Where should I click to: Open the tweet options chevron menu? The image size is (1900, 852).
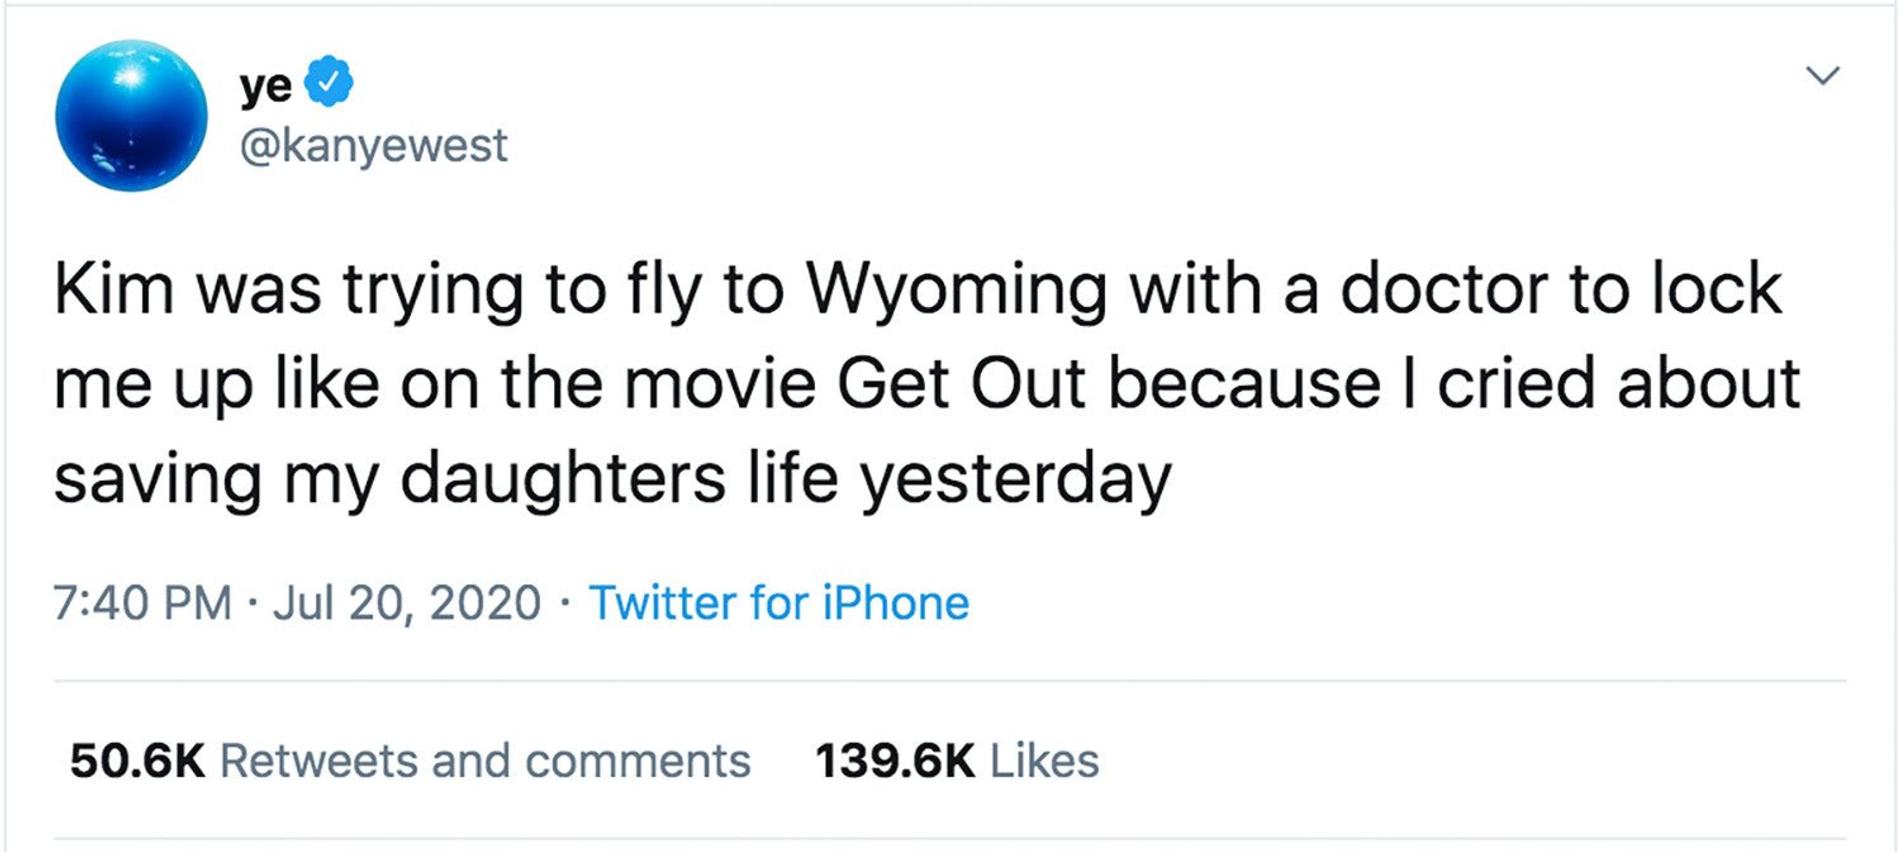click(x=1823, y=76)
